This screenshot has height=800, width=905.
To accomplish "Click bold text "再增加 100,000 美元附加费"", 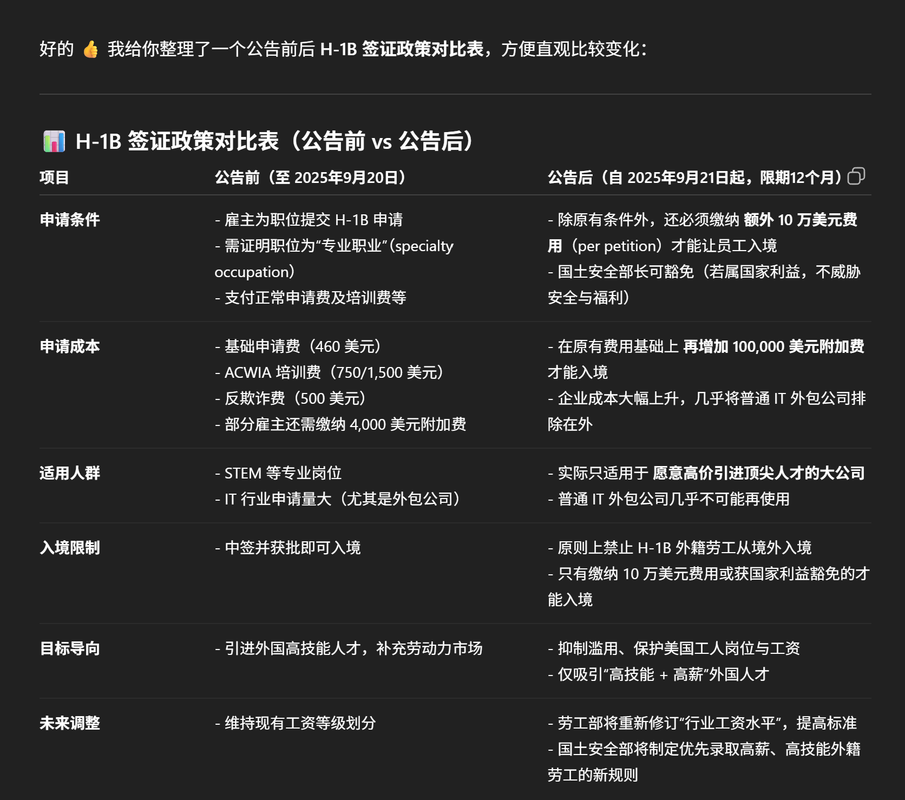I will [x=773, y=346].
